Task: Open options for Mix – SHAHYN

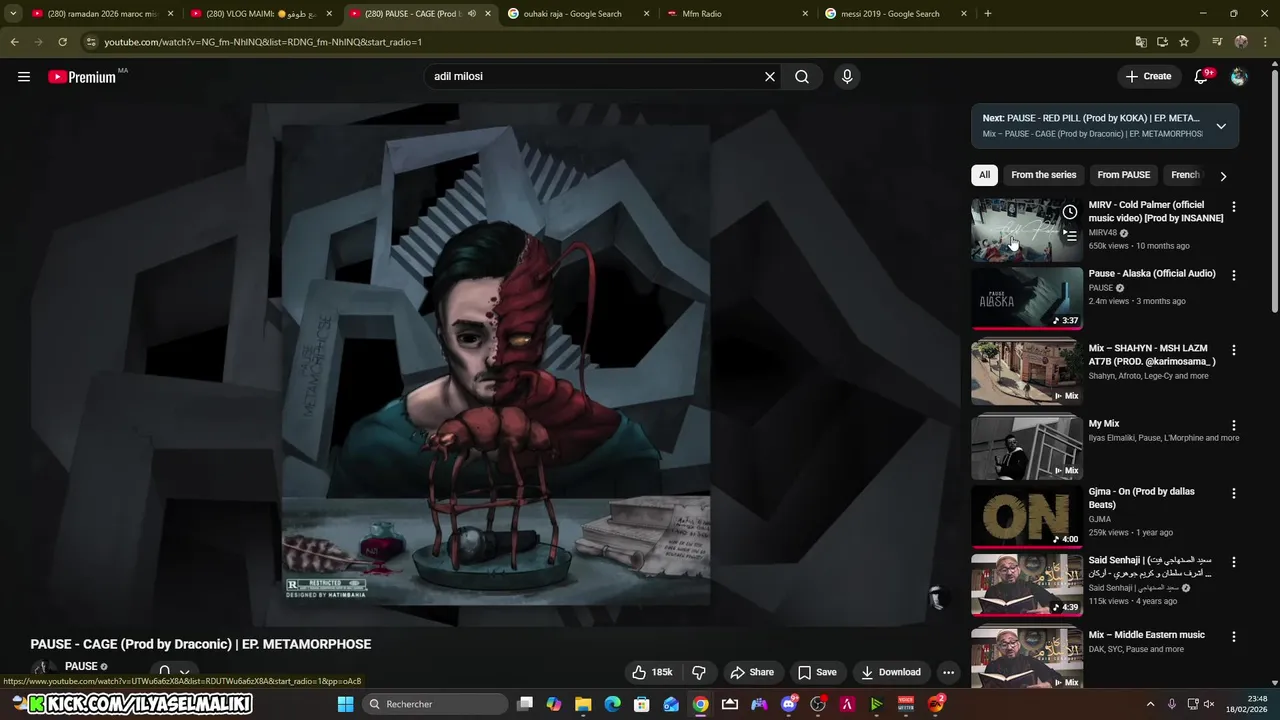Action: [x=1233, y=350]
